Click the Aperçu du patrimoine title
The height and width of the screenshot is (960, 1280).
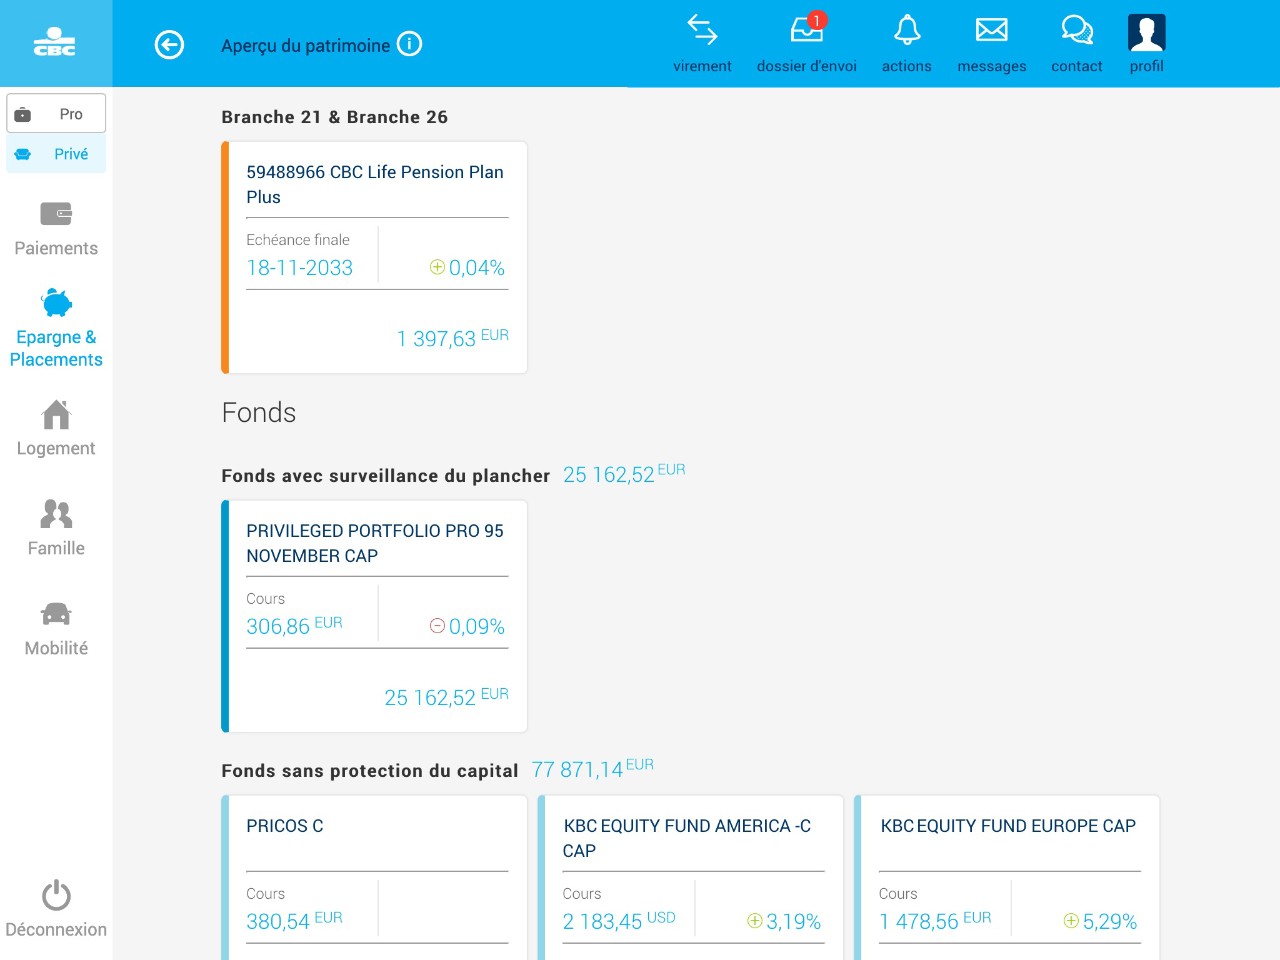point(305,46)
